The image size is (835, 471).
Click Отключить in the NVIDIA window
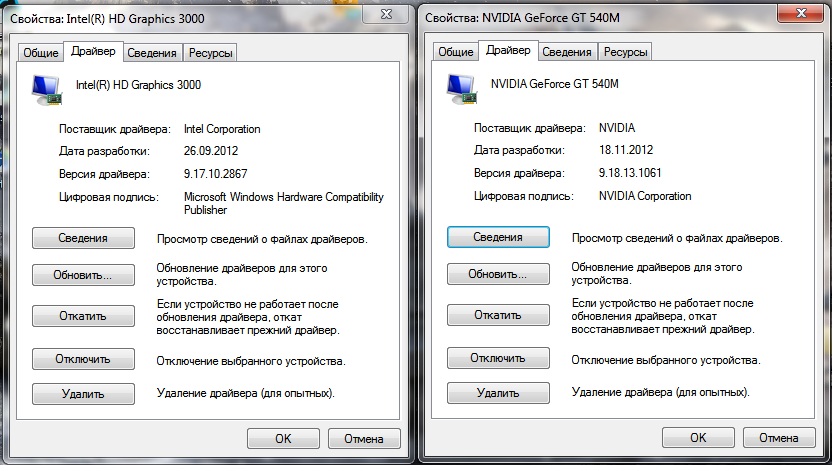[x=498, y=358]
